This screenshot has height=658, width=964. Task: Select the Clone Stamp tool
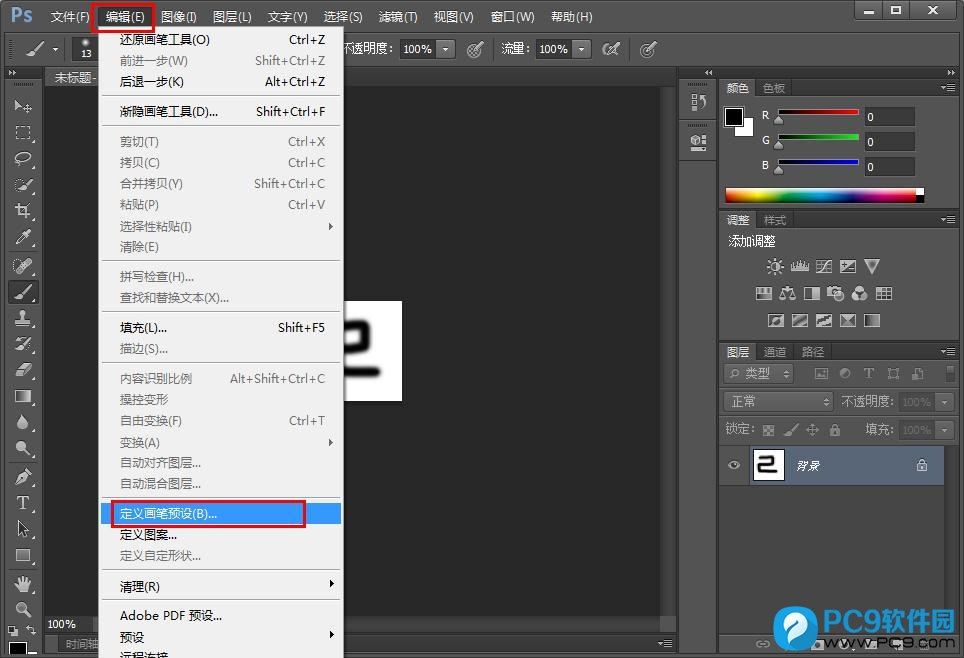tap(23, 318)
